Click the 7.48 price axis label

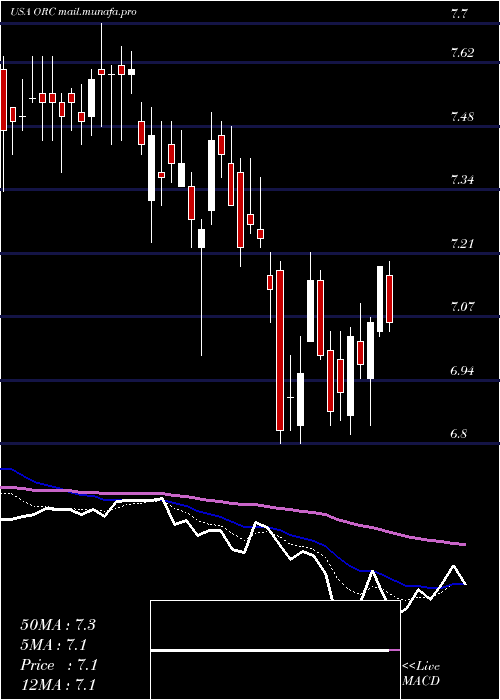coord(462,117)
